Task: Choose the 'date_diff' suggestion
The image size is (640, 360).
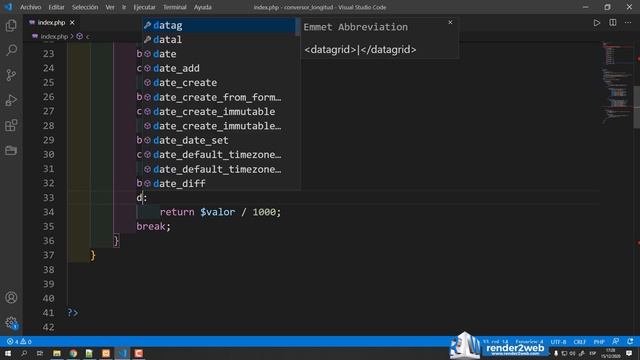Action: pos(218,183)
